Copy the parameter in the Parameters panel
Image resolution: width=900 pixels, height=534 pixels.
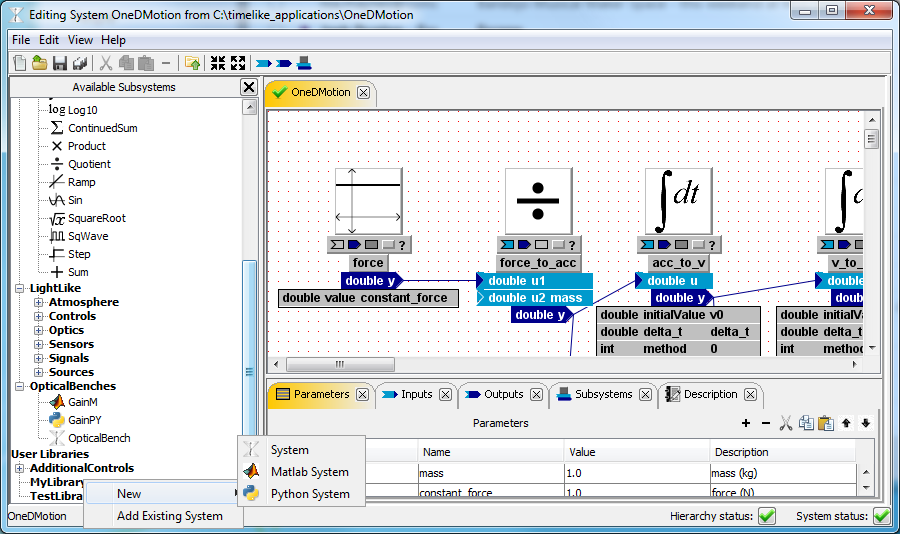pyautogui.click(x=806, y=423)
